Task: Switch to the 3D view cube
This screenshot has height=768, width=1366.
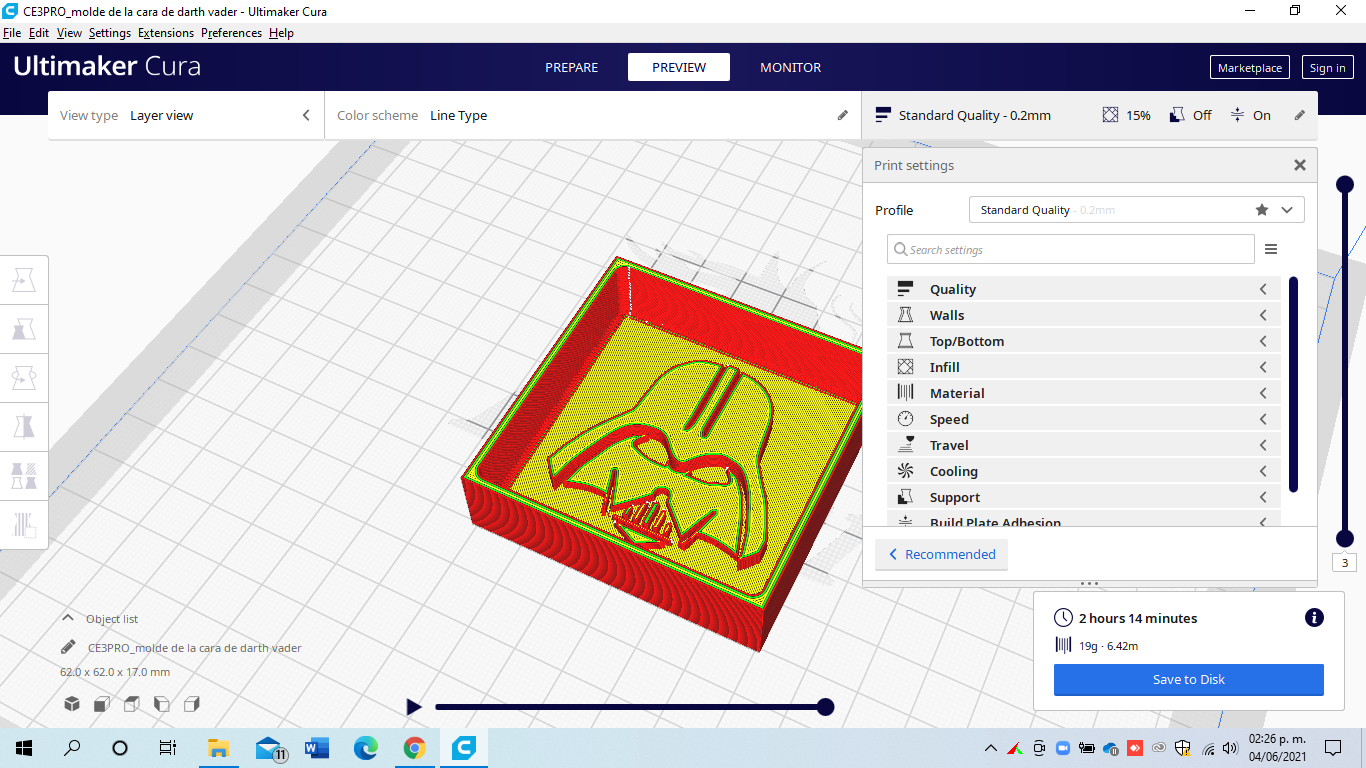Action: [x=72, y=704]
